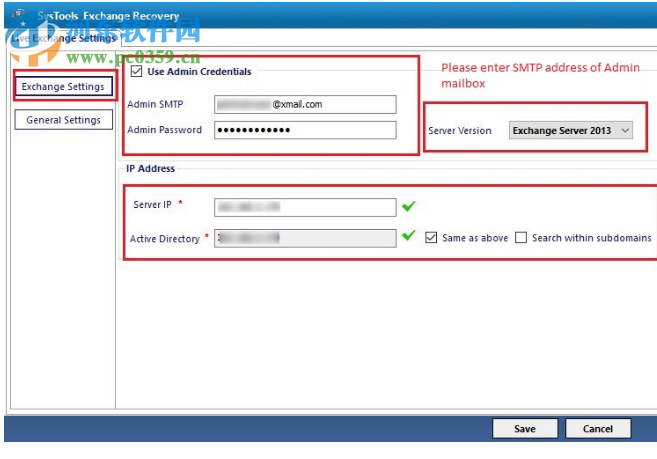Save the Exchange settings

pos(525,428)
